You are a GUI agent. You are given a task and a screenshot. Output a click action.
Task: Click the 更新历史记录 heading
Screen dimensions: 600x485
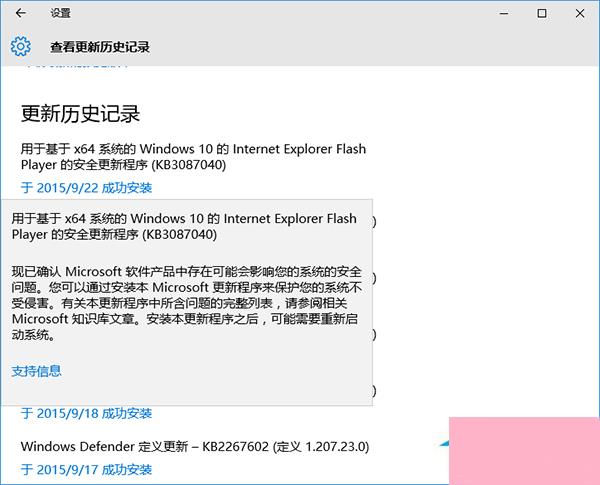click(x=80, y=114)
